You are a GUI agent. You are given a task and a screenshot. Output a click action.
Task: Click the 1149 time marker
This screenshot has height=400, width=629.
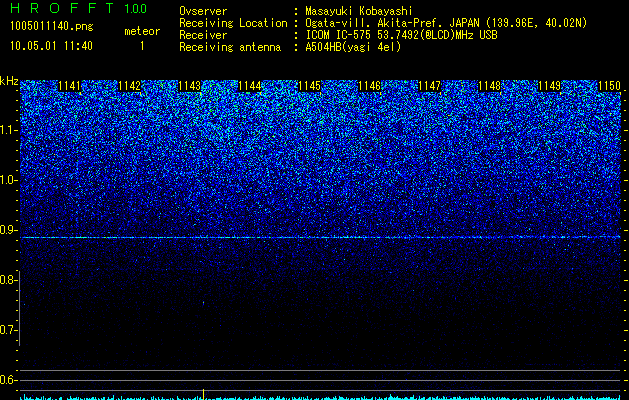[x=550, y=86]
